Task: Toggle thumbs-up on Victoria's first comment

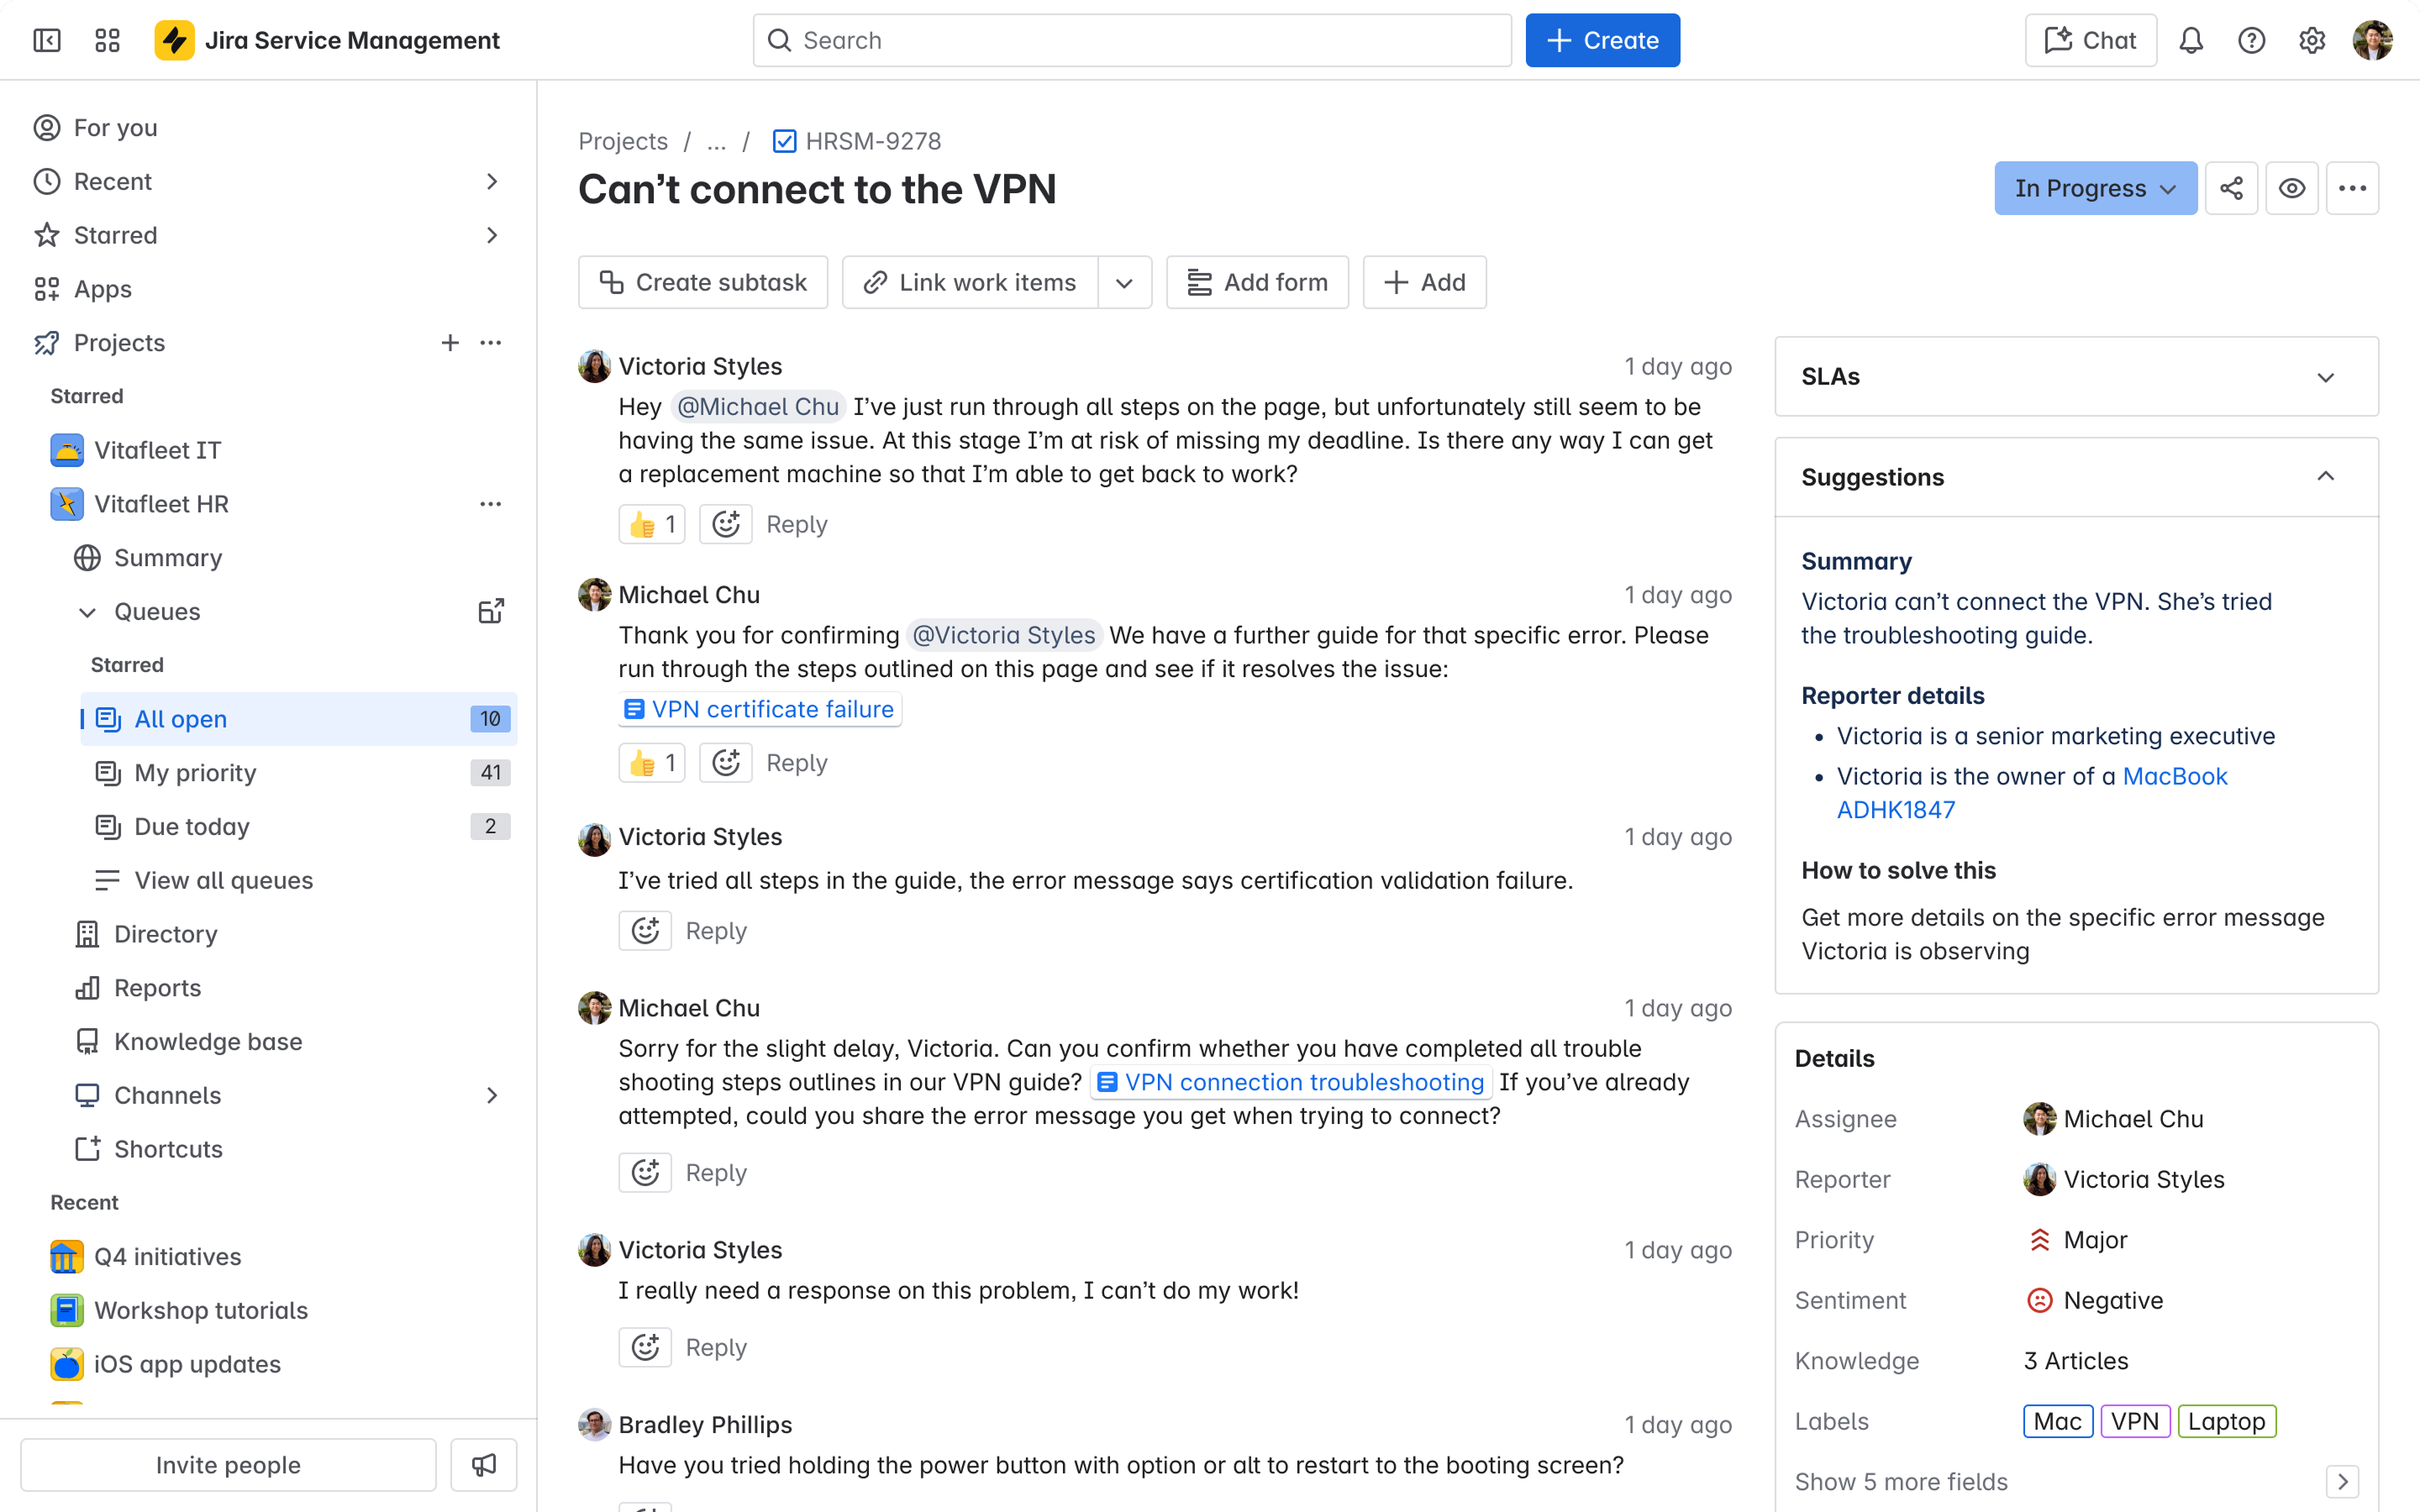Action: [x=652, y=524]
